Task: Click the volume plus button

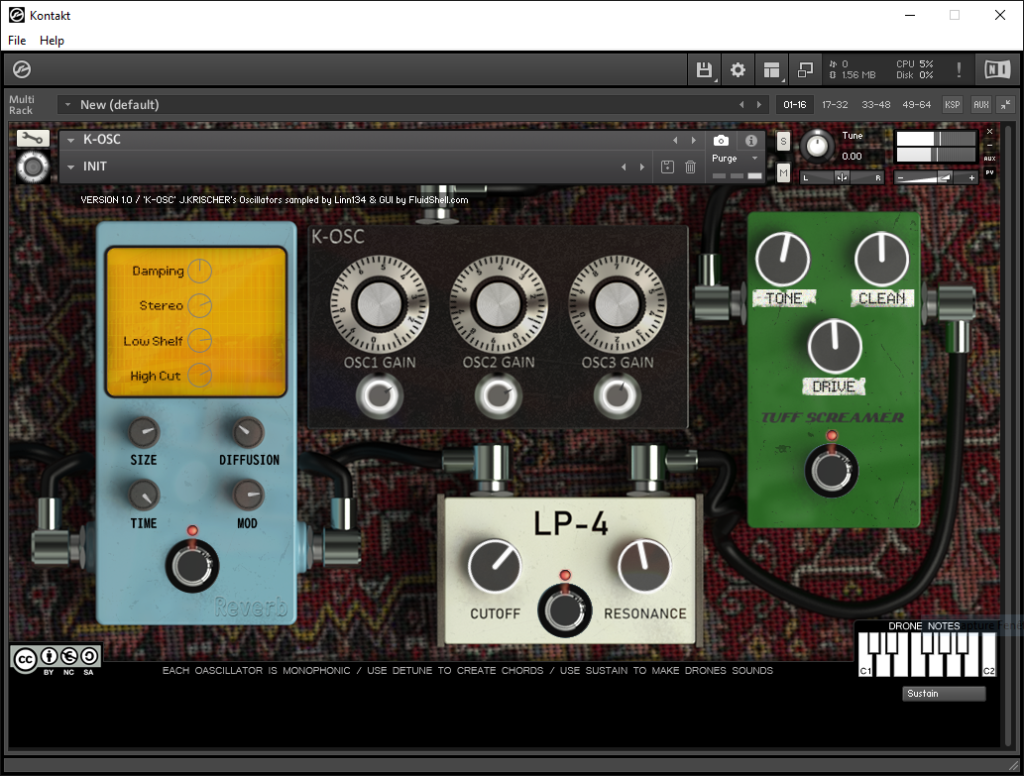Action: tap(972, 178)
